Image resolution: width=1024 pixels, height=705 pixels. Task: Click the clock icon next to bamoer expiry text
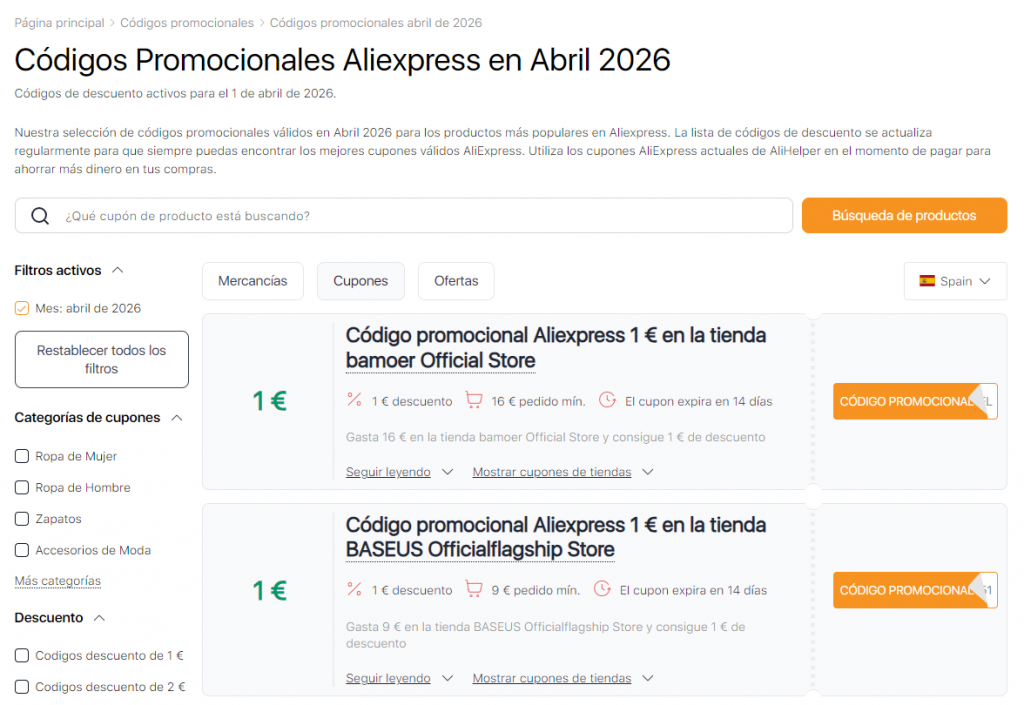(x=608, y=399)
